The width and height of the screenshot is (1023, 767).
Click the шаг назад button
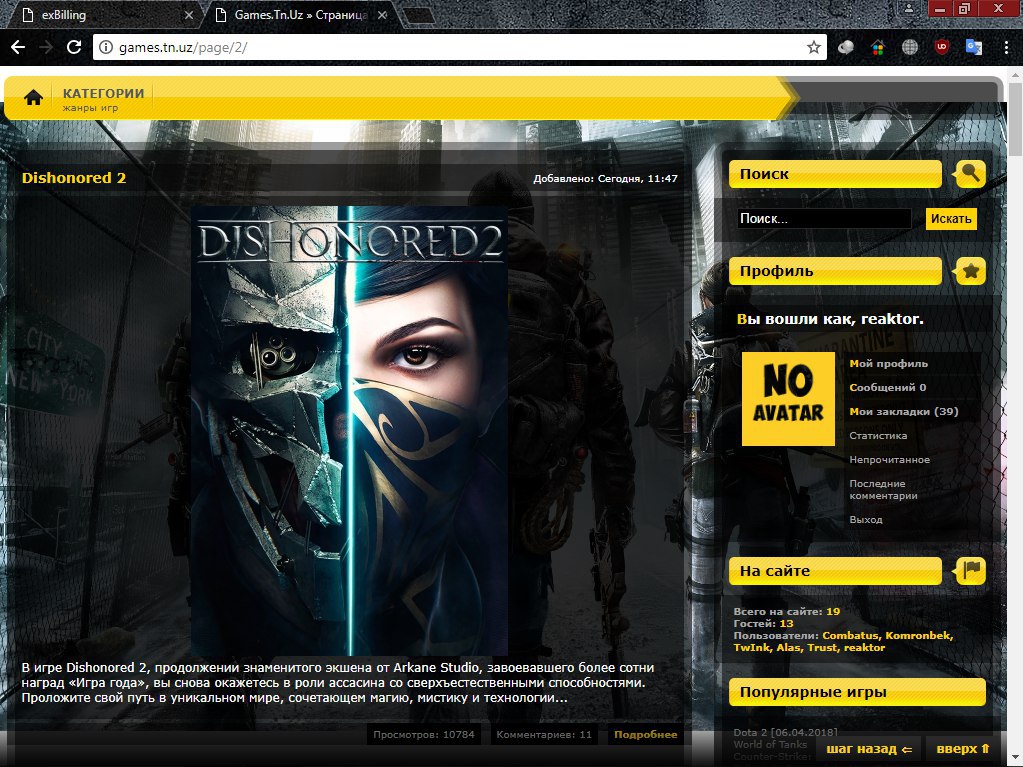869,749
